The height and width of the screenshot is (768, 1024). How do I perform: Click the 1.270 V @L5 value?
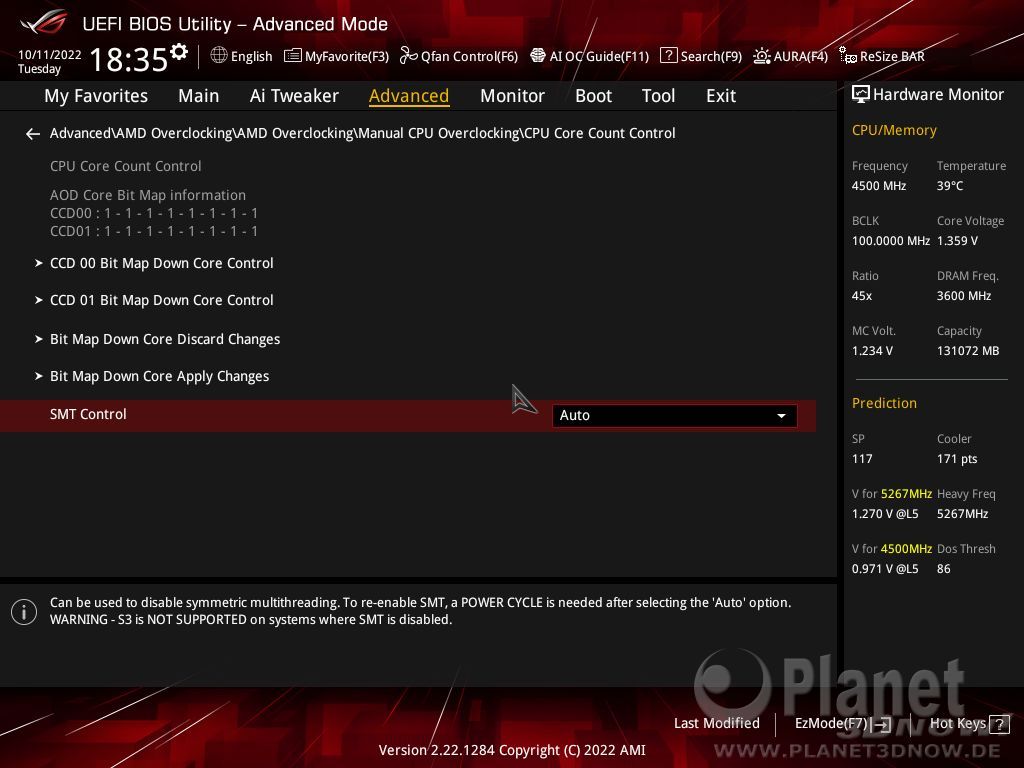click(x=885, y=514)
